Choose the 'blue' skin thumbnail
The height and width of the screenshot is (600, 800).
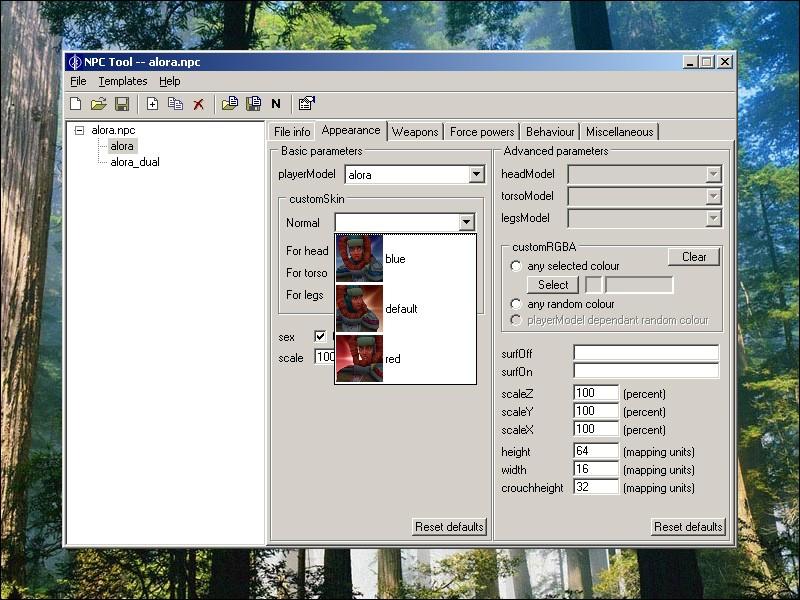359,259
